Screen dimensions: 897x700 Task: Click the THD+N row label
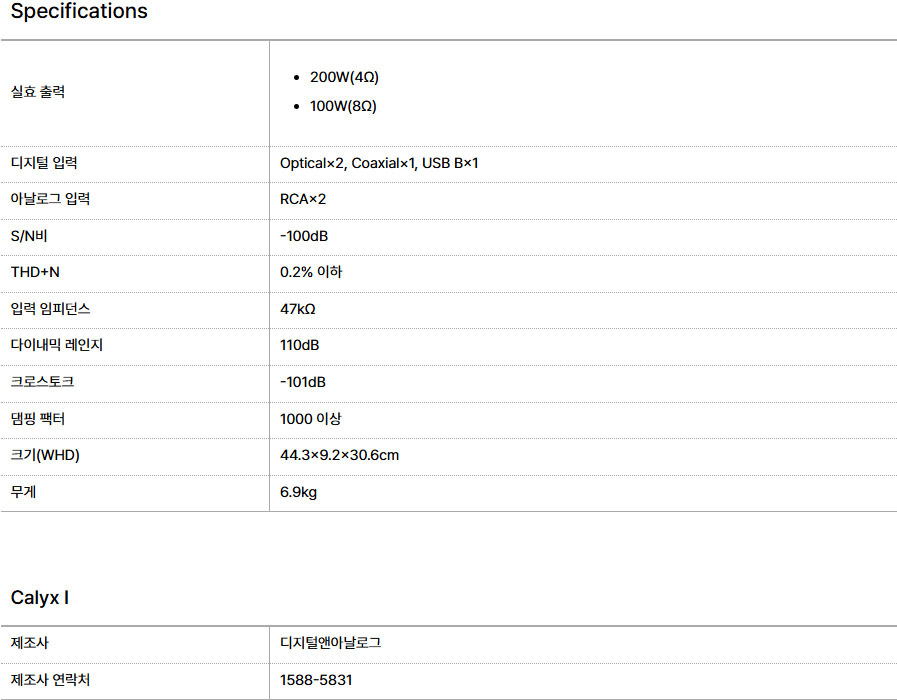36,272
